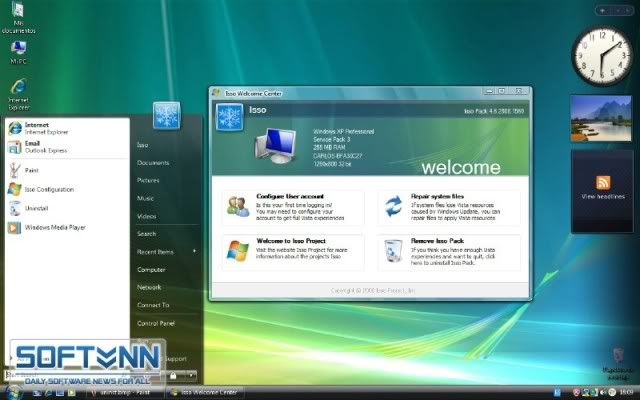
Task: Open the Internet Explorer desktop shortcut
Action: (19, 94)
